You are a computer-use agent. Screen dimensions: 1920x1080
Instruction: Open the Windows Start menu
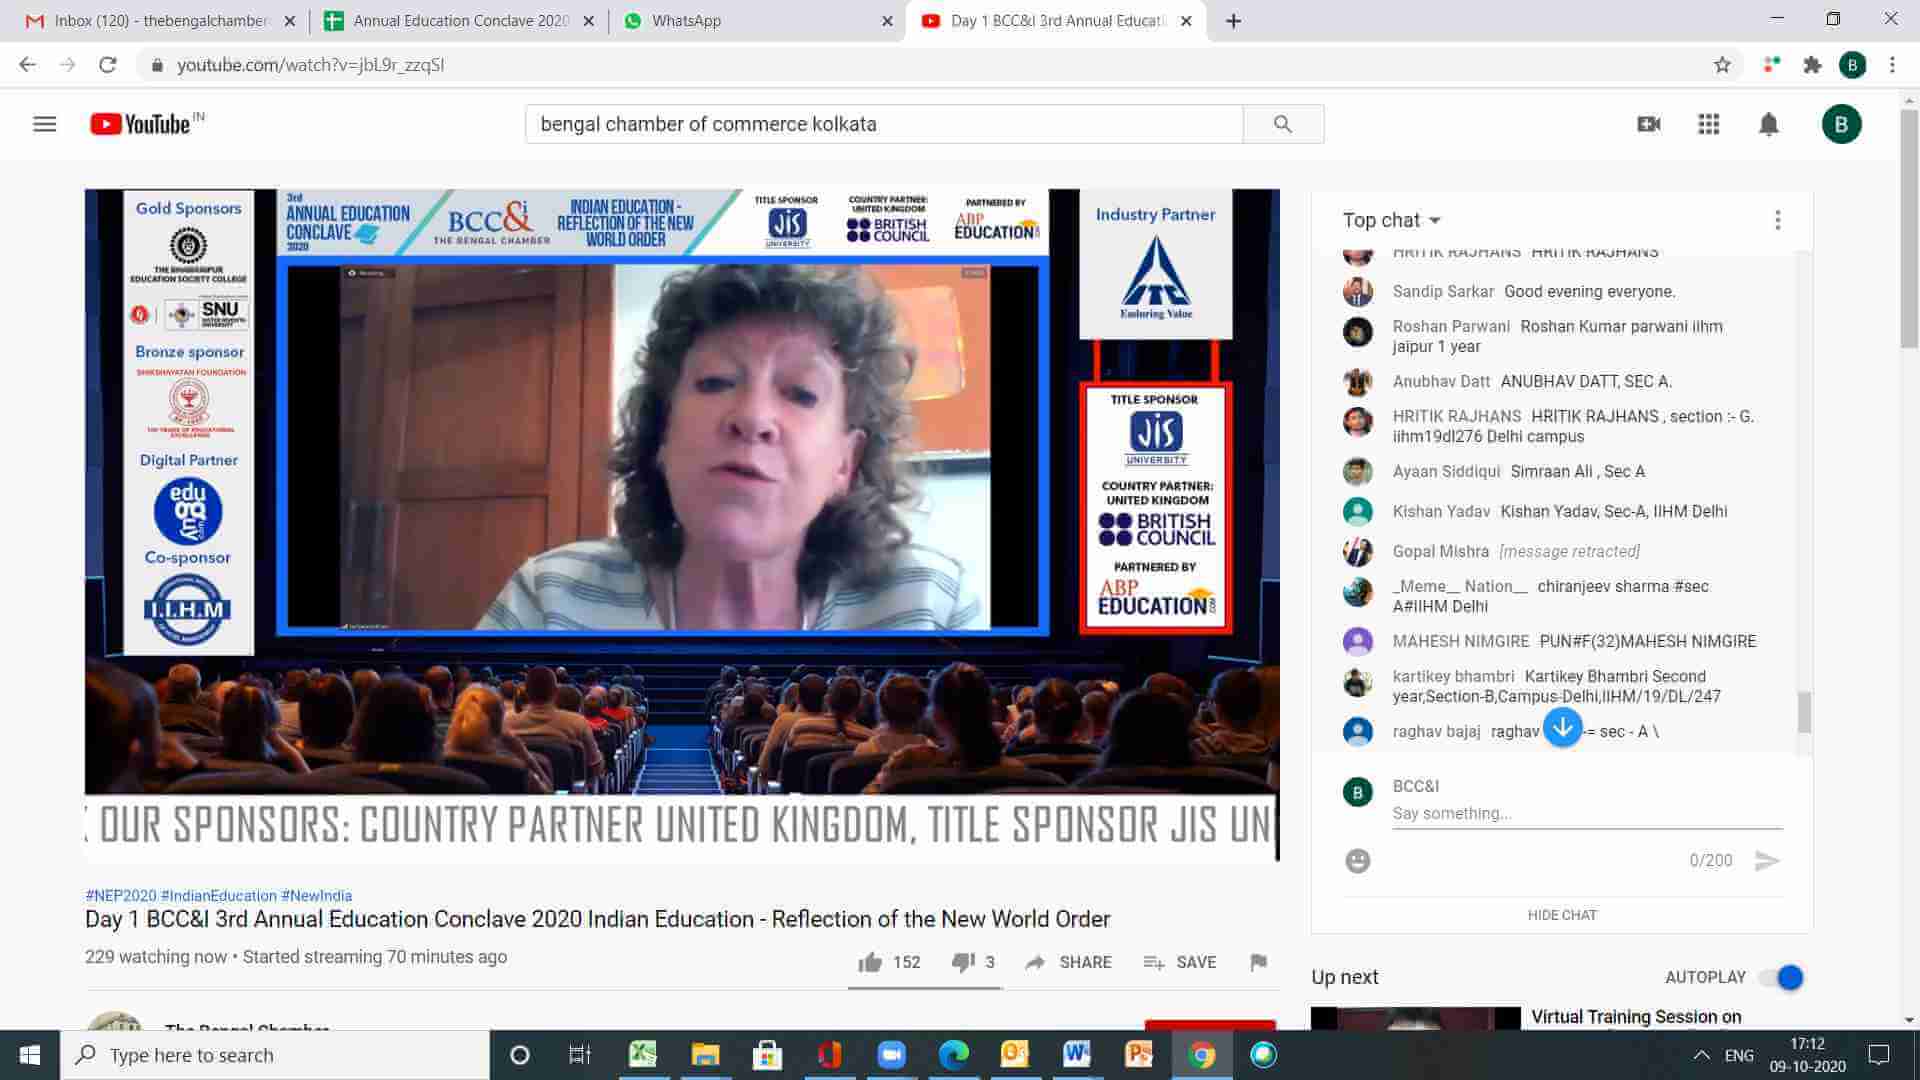tap(30, 1055)
